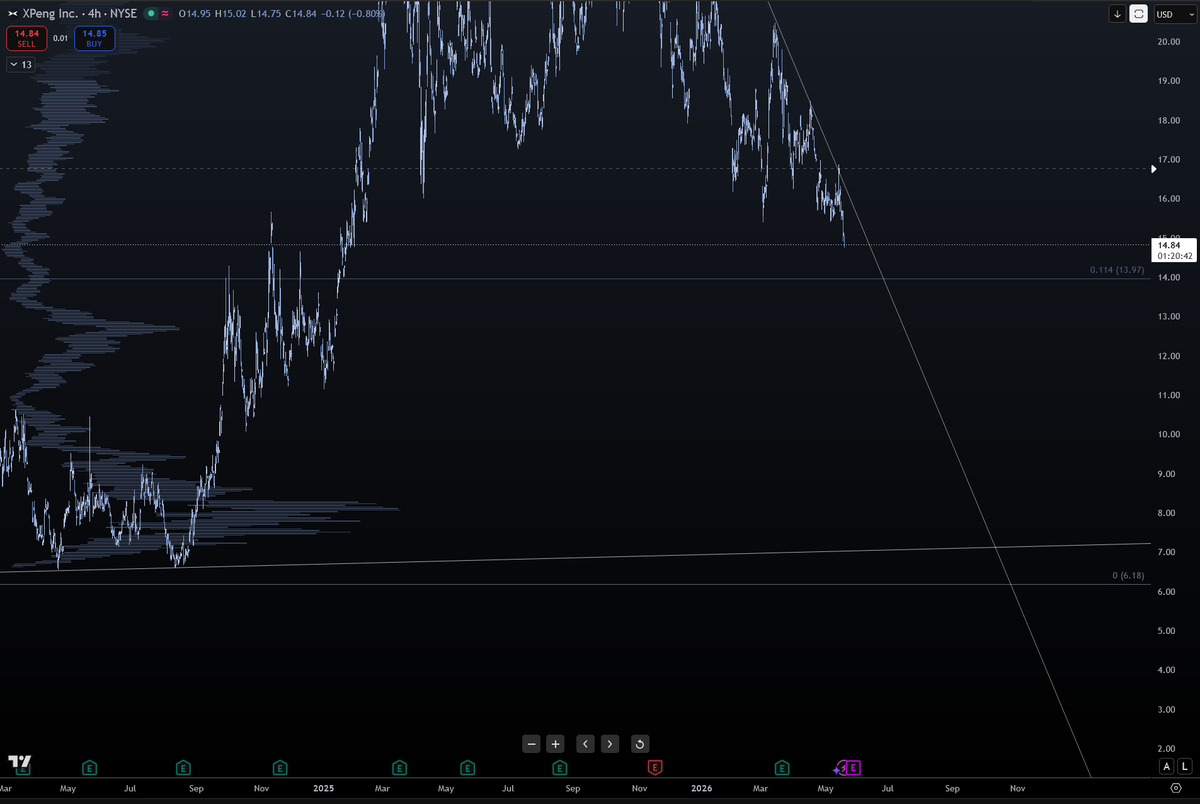This screenshot has height=804, width=1200.
Task: Select the Fib label 0 (6.18)
Action: coord(1127,576)
